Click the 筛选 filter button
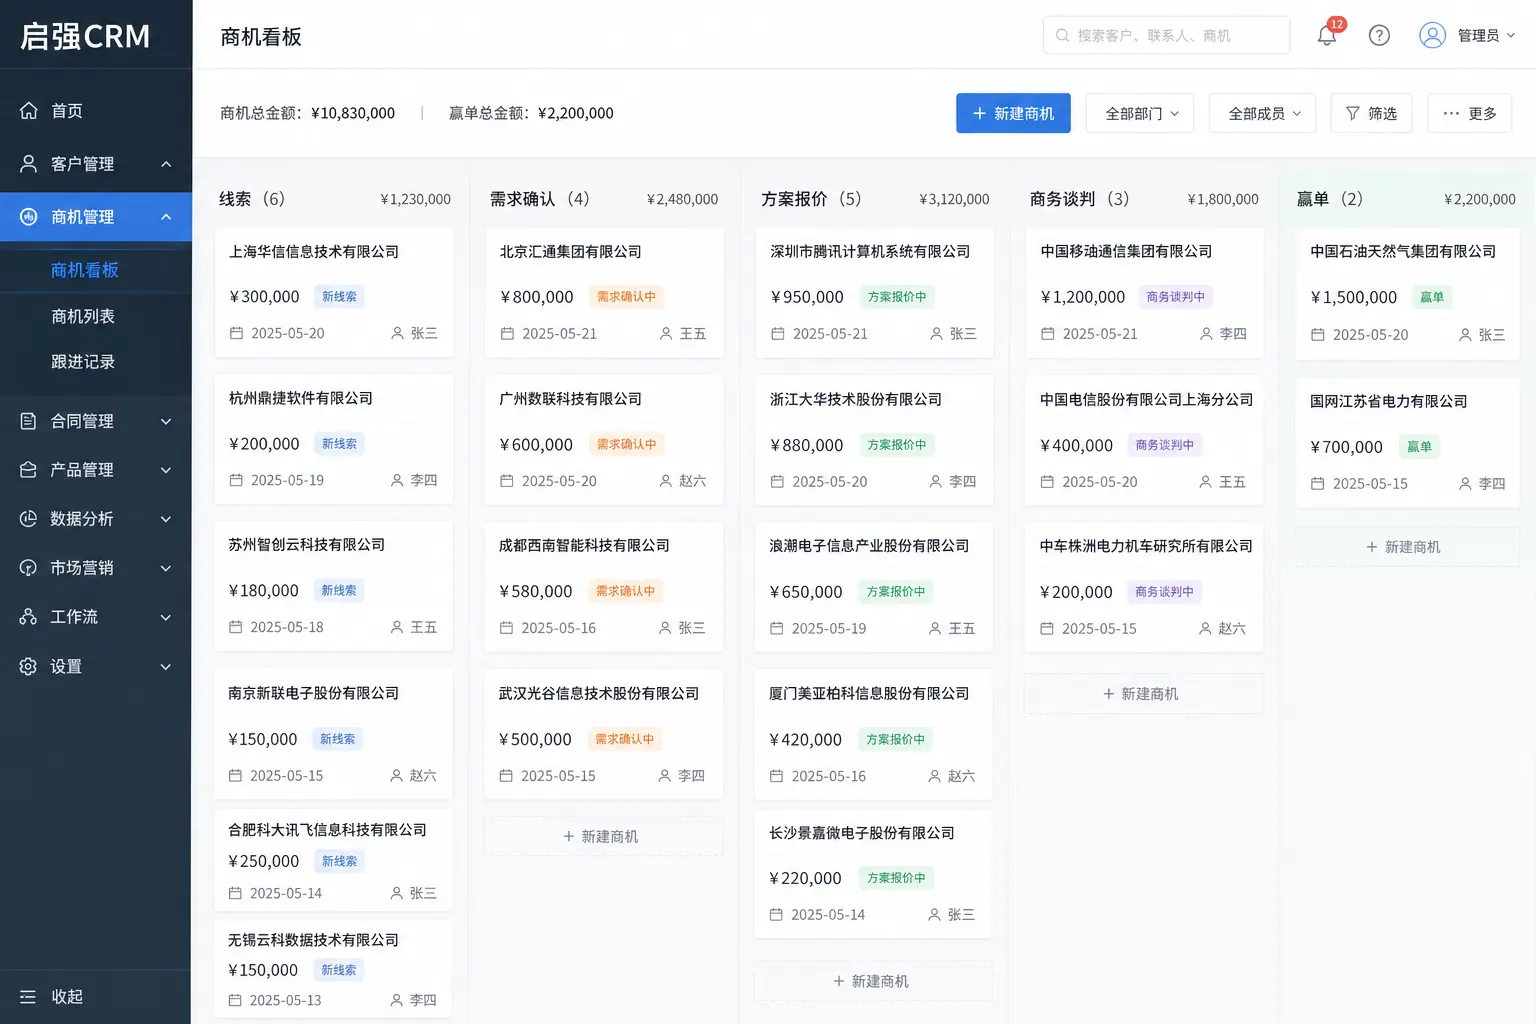 1371,113
